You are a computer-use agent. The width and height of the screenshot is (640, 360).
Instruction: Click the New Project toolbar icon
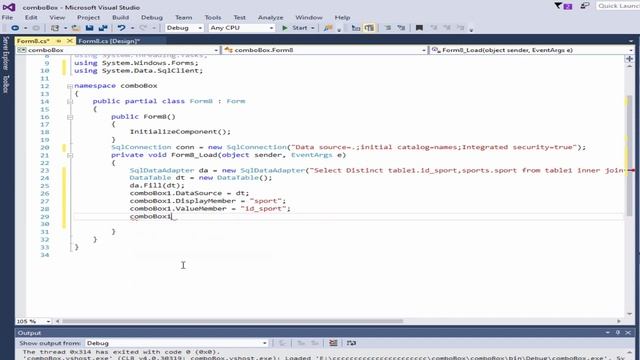click(x=55, y=28)
